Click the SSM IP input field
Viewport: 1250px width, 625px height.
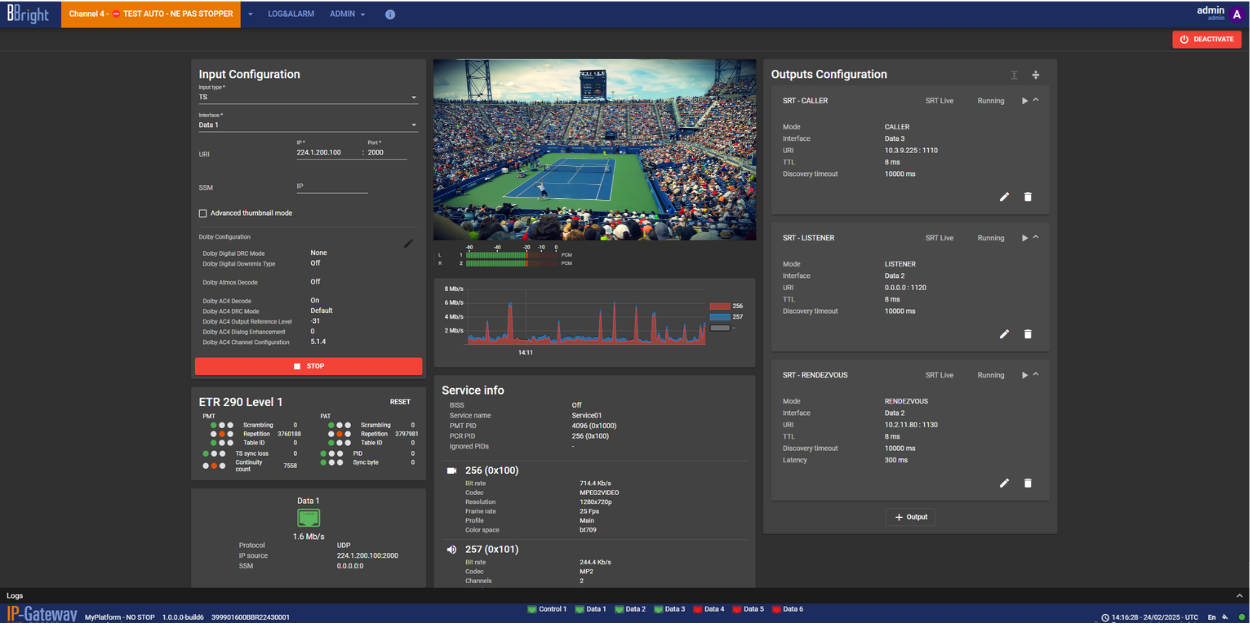coord(332,187)
